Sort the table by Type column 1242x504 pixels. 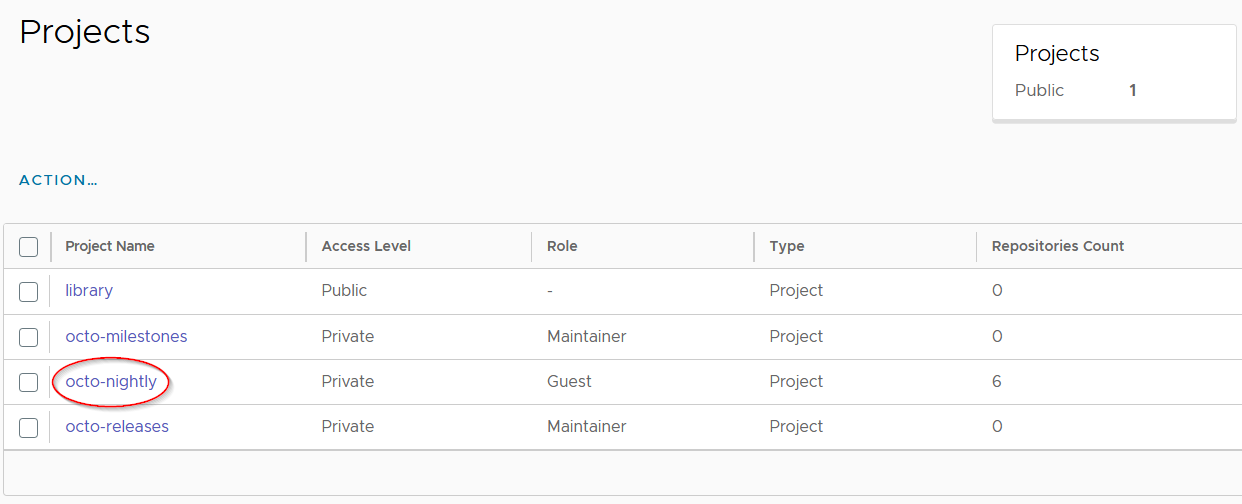(787, 246)
